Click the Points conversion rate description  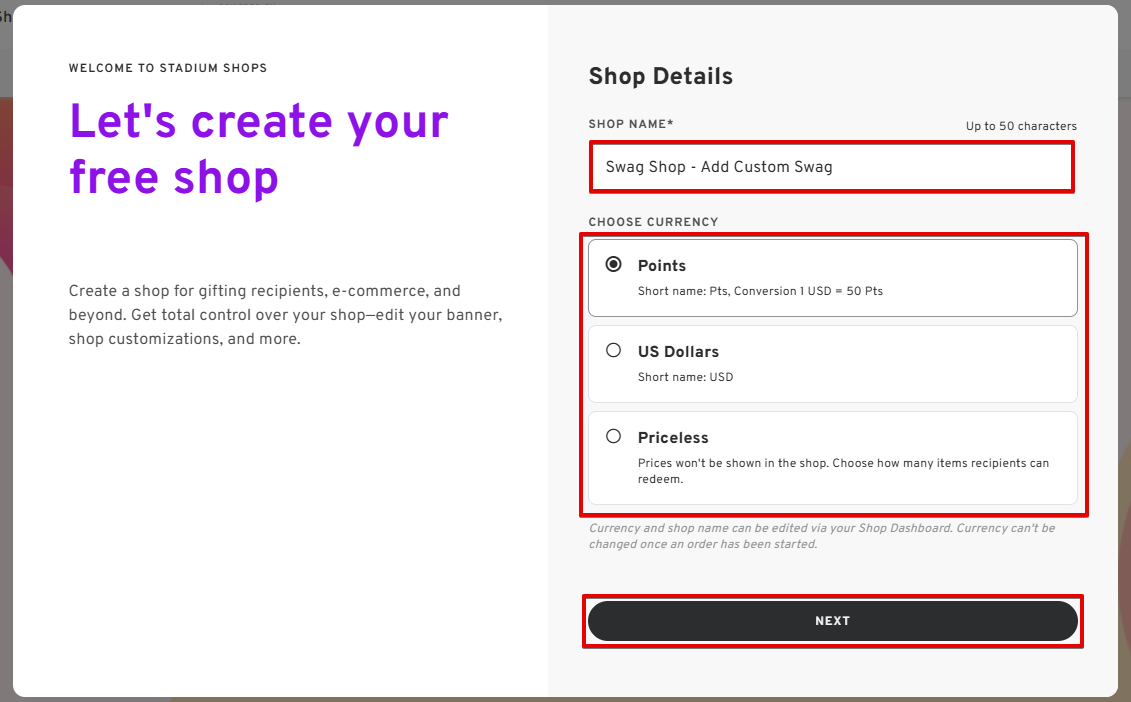[x=760, y=292]
